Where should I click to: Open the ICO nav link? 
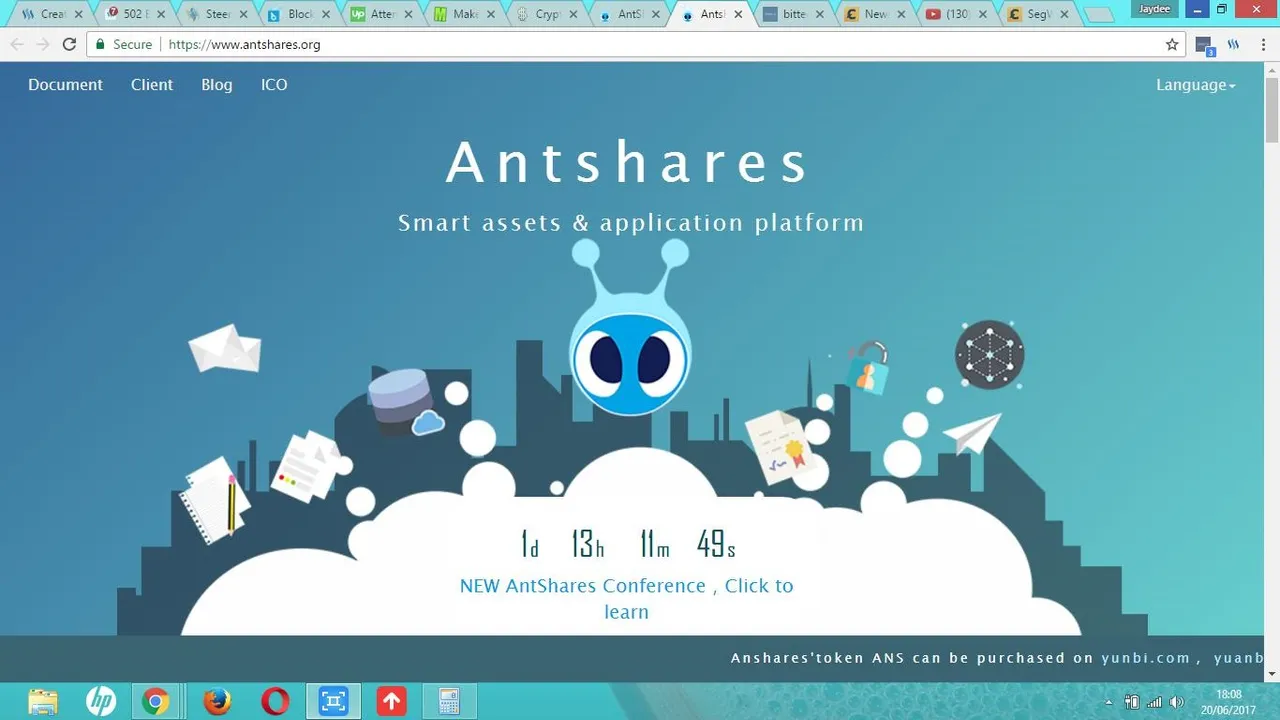coord(274,85)
